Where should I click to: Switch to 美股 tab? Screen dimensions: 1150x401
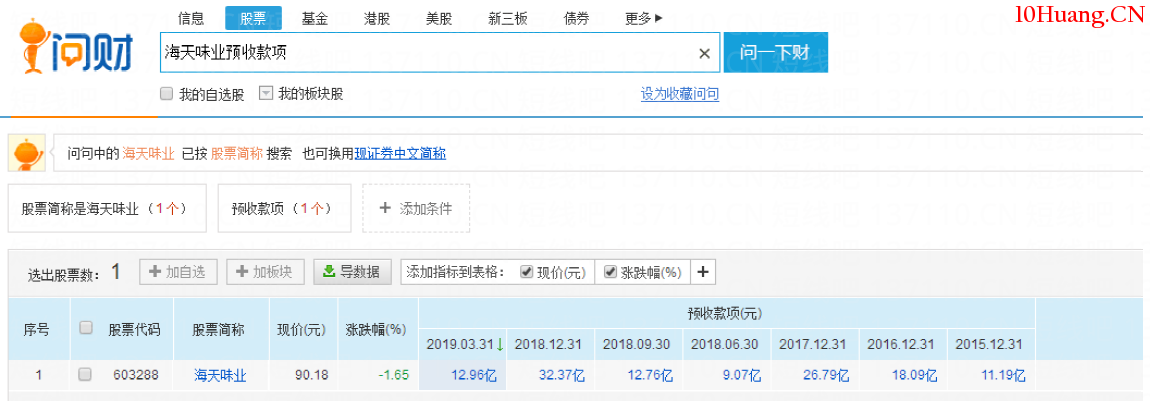tap(439, 18)
